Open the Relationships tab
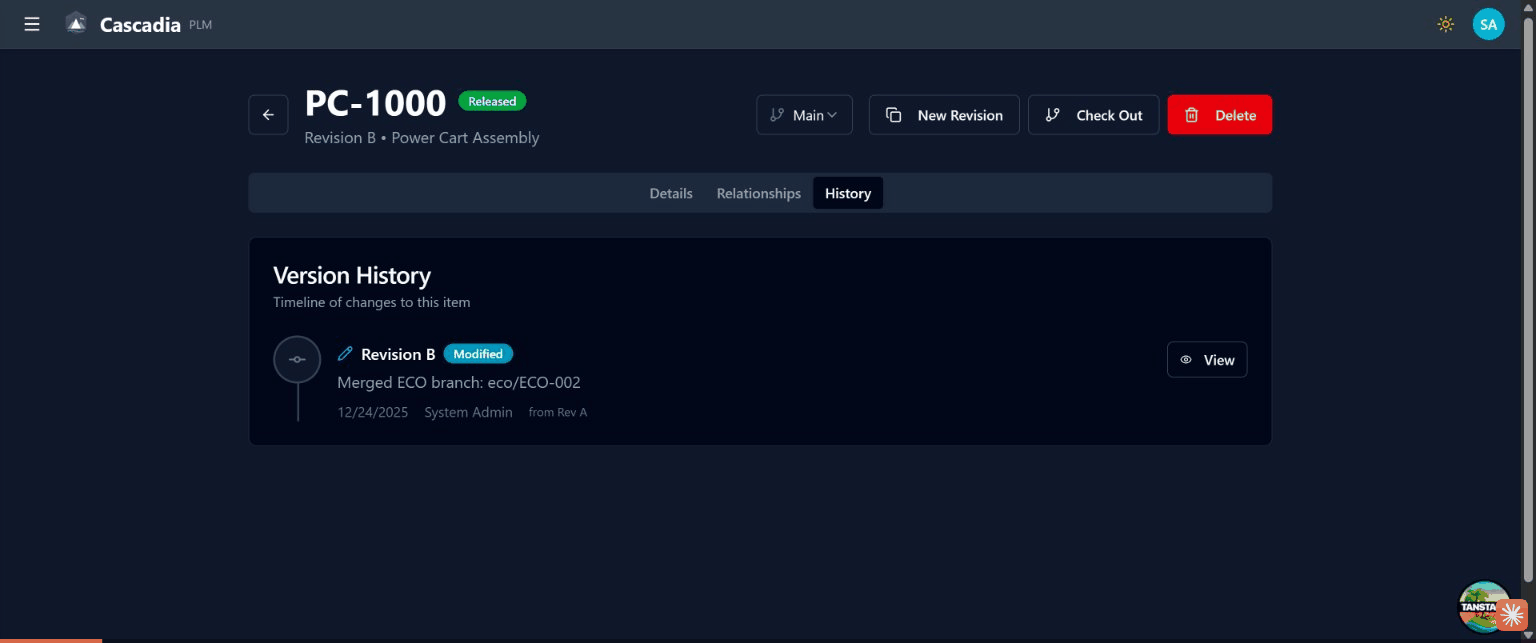The image size is (1536, 643). click(758, 193)
